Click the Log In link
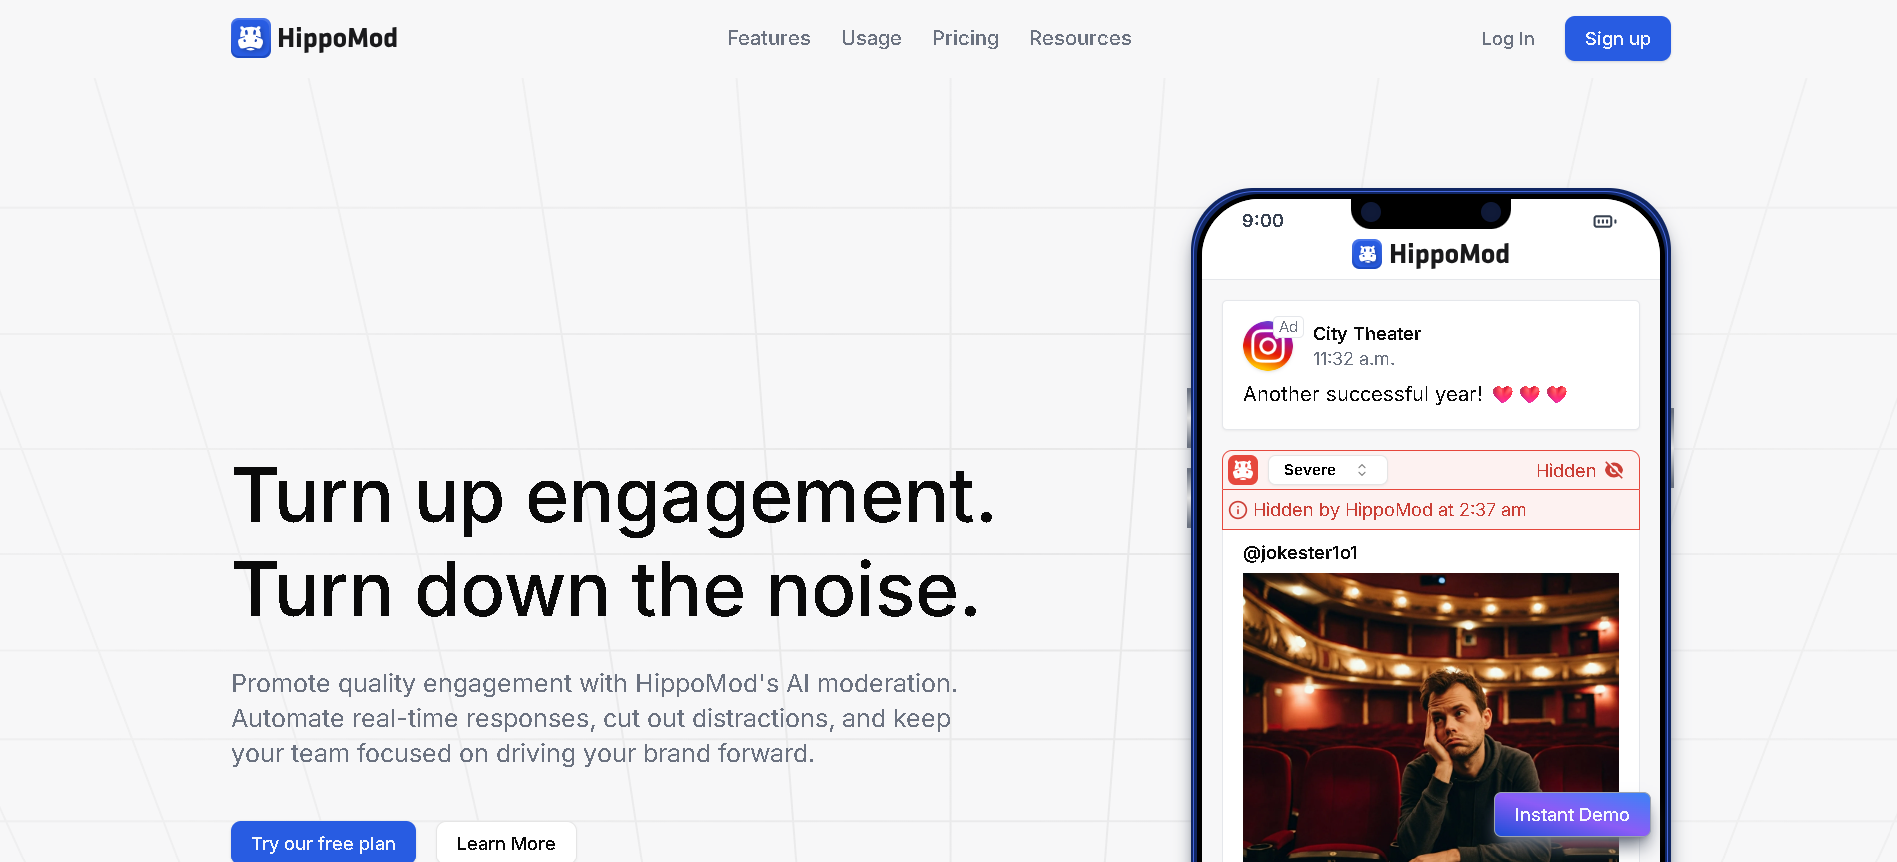The width and height of the screenshot is (1897, 862). click(x=1508, y=38)
